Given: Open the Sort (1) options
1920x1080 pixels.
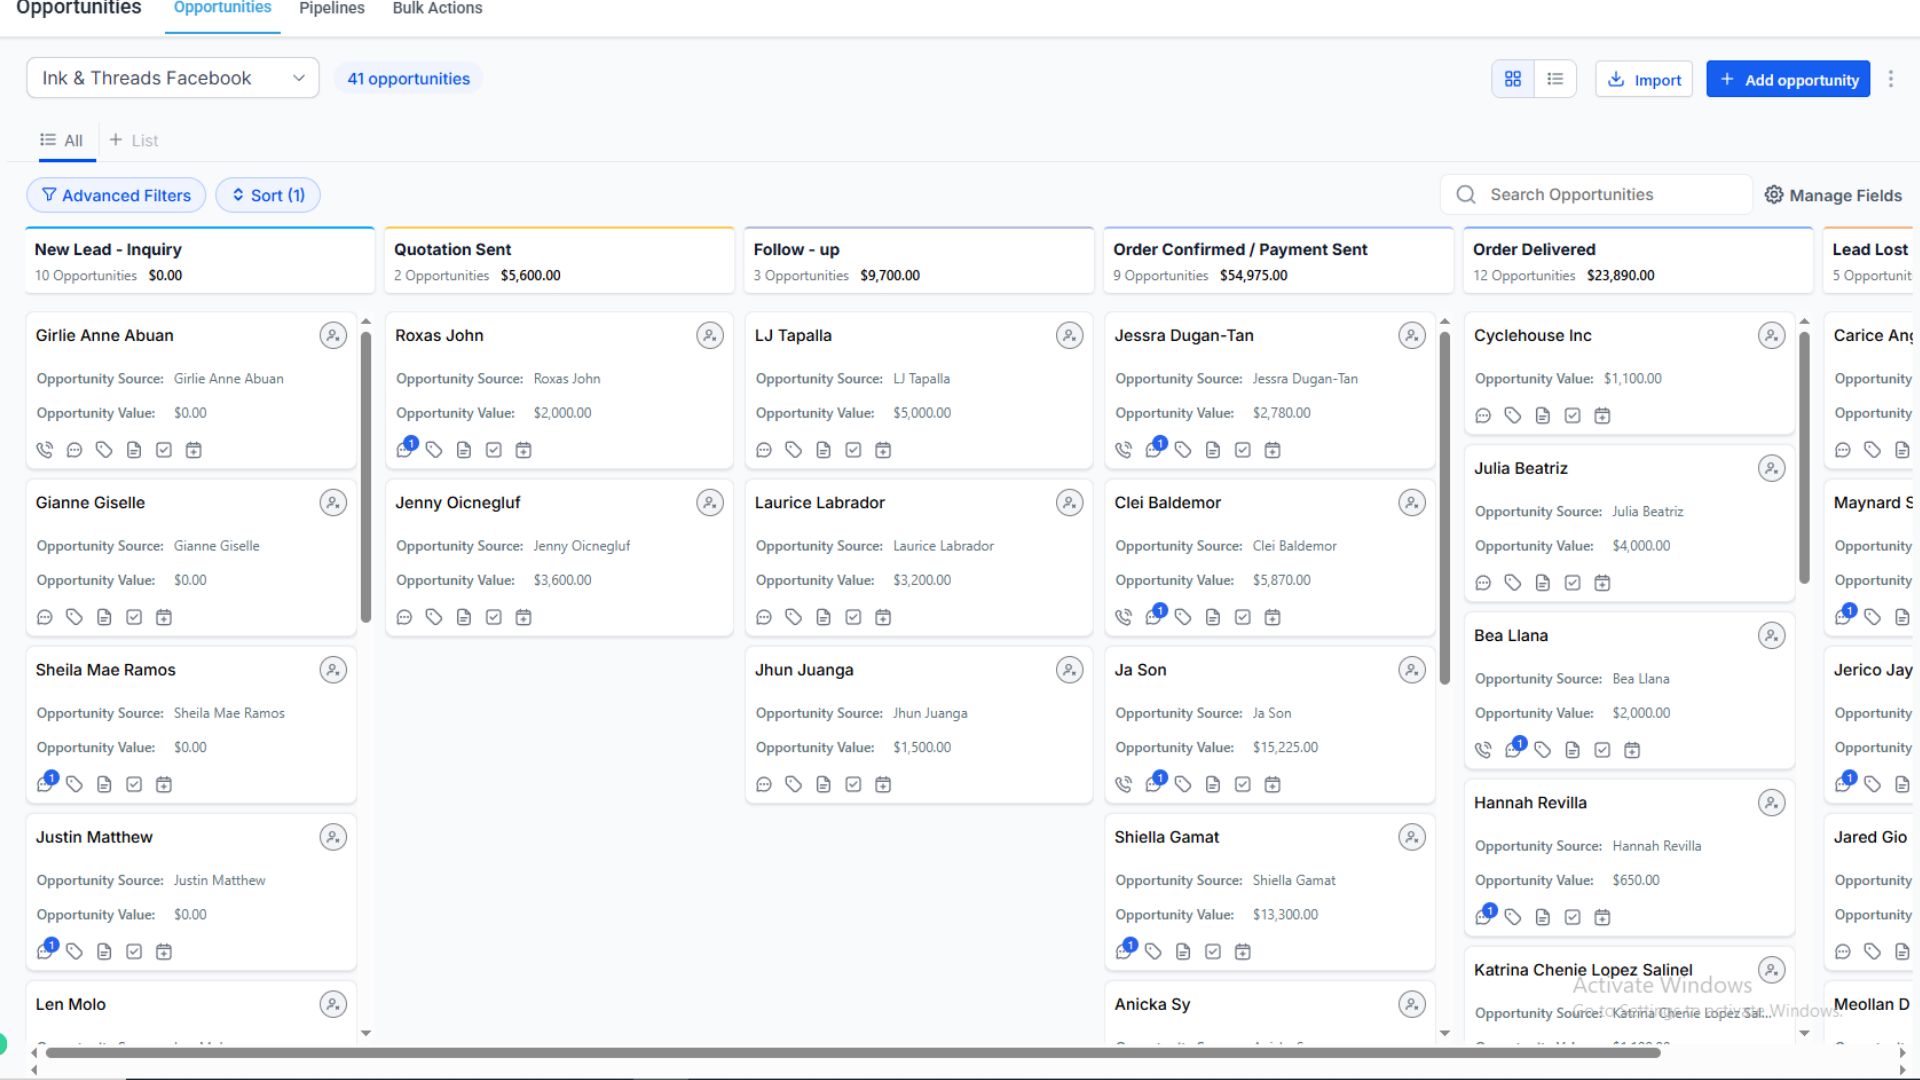Looking at the screenshot, I should point(268,195).
